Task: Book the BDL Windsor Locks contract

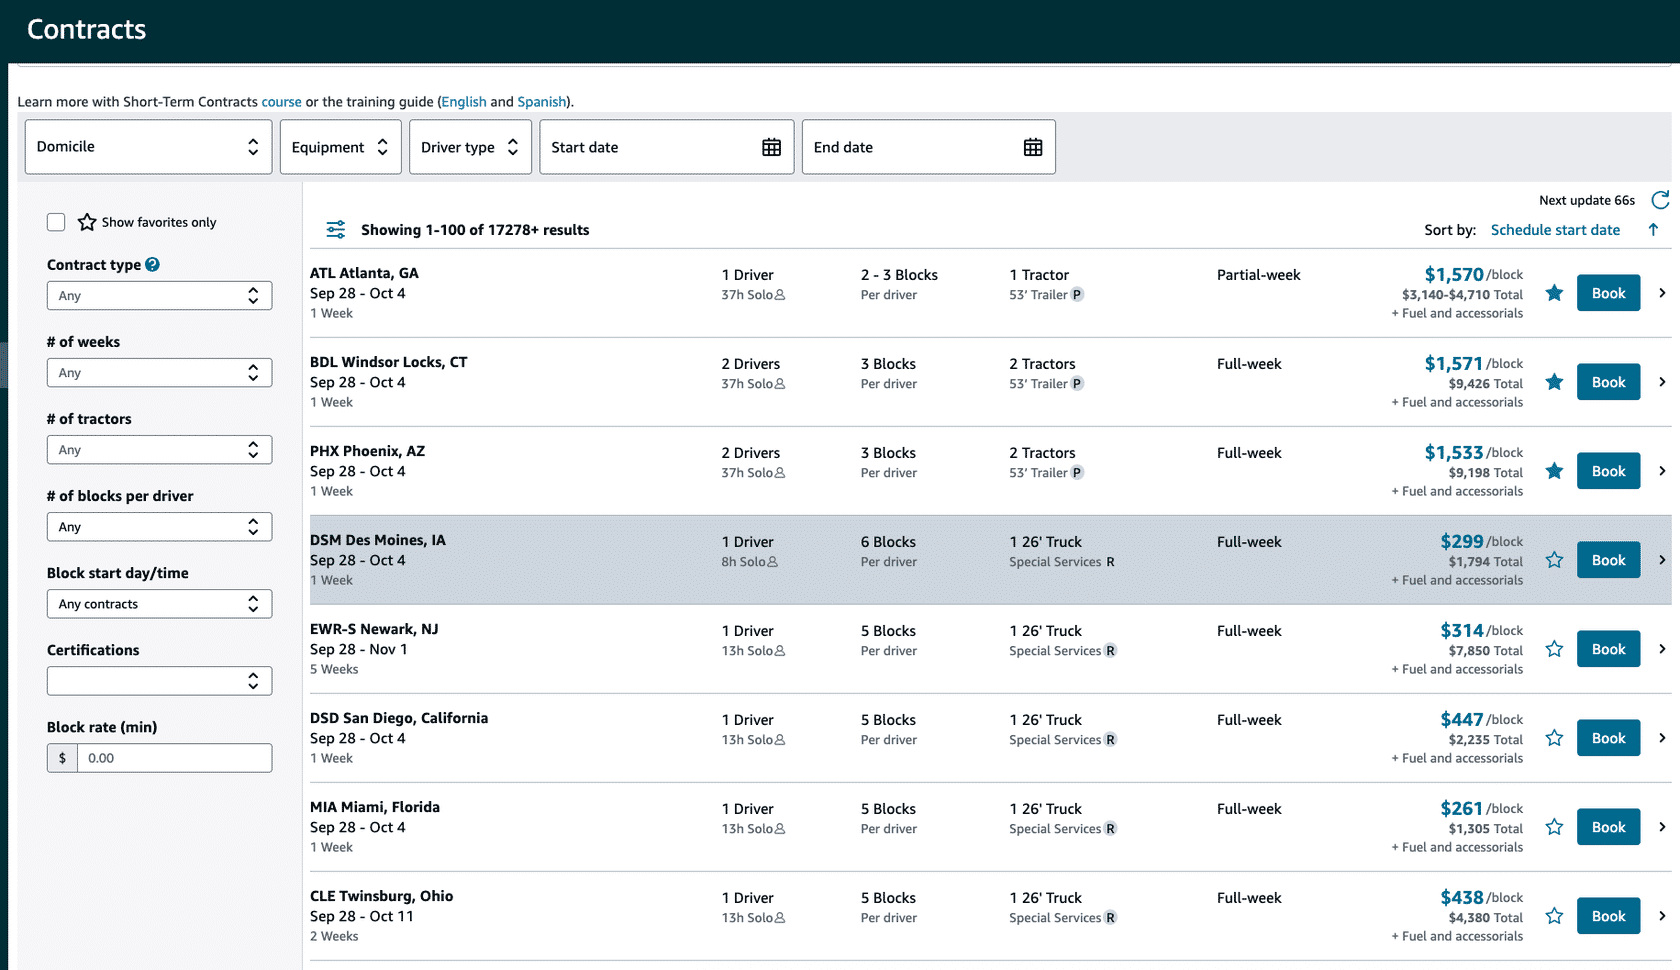Action: coord(1608,382)
